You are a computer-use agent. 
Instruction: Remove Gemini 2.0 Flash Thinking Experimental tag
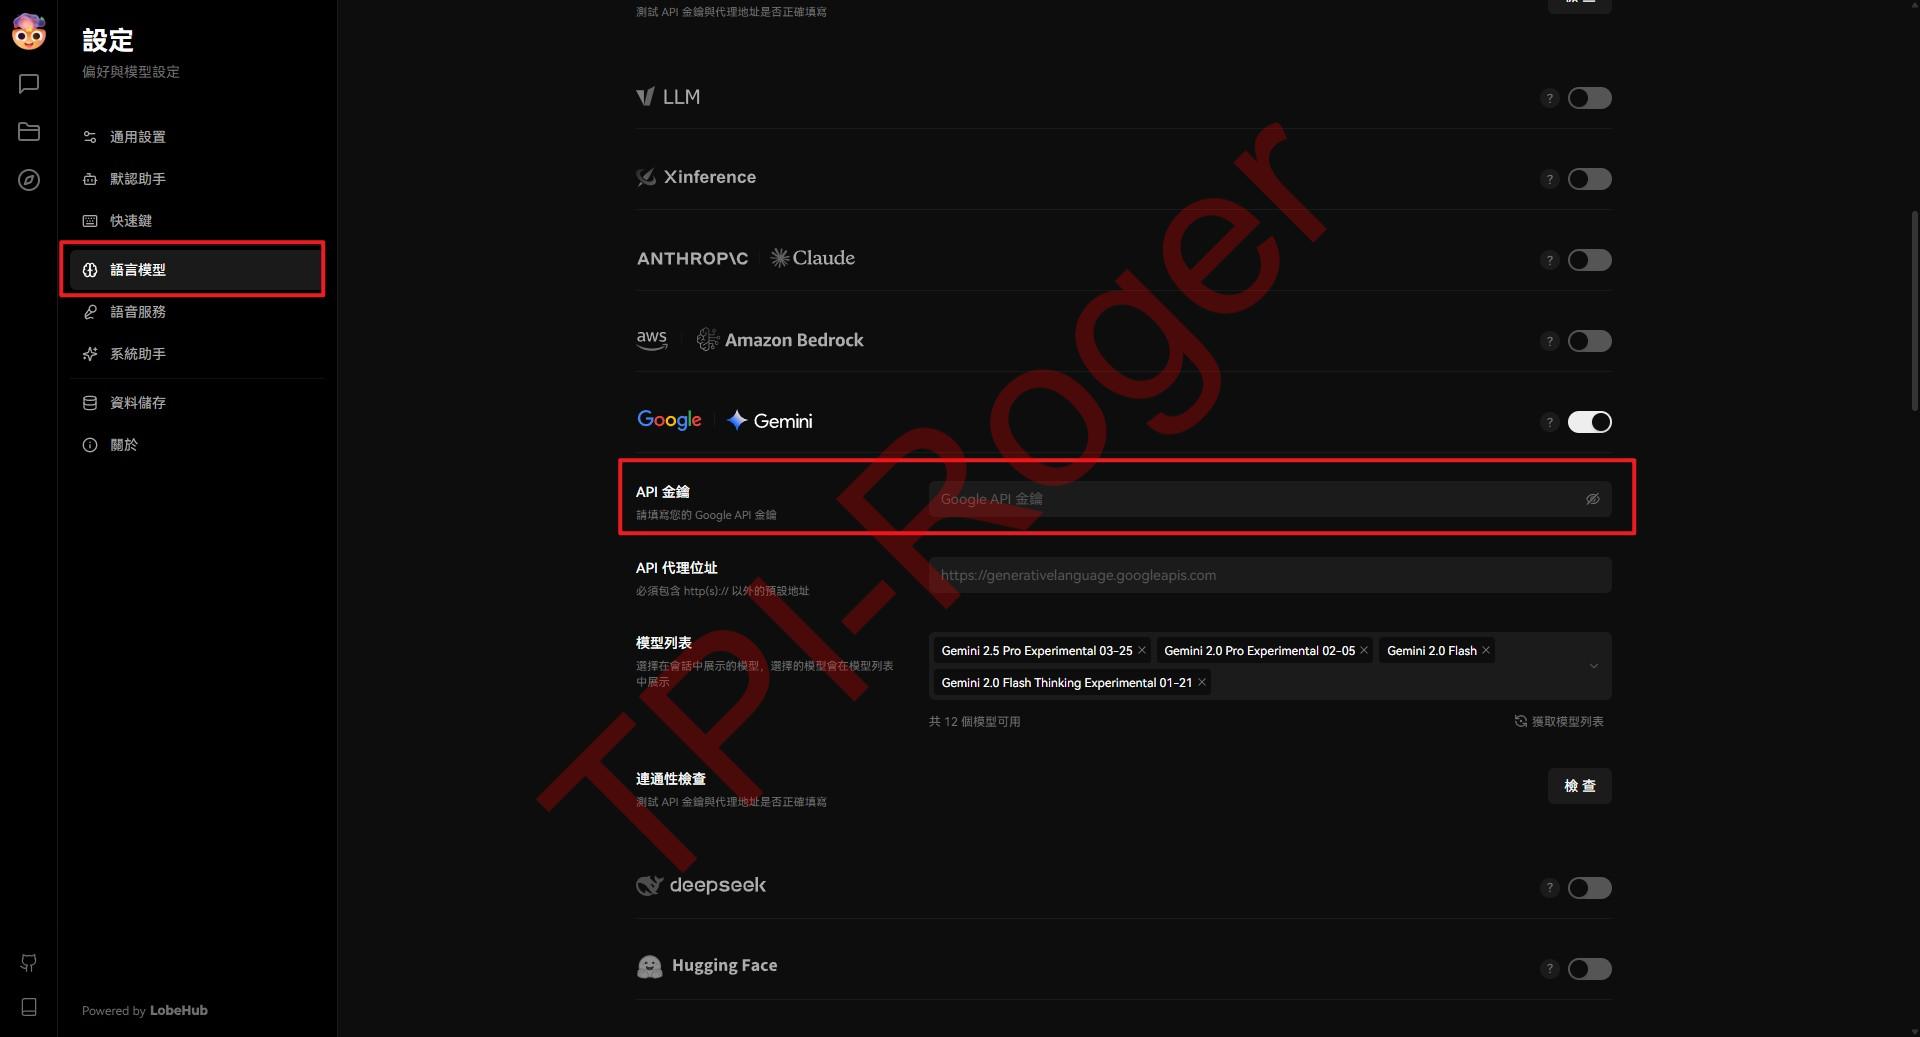click(1201, 682)
